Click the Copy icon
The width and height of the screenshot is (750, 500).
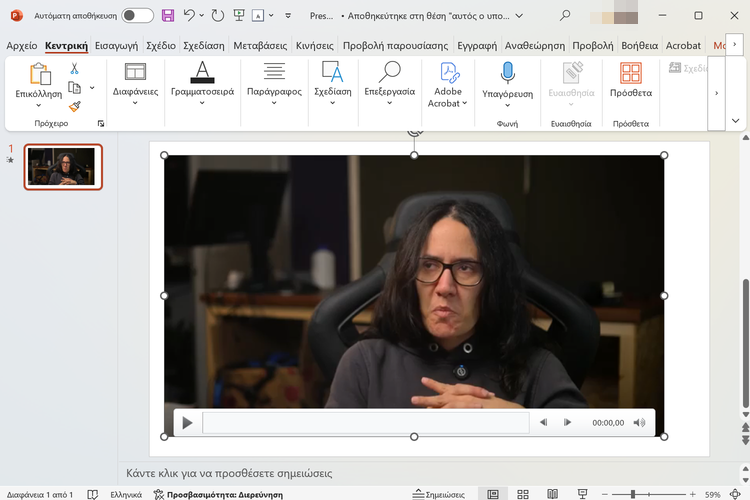pos(74,88)
